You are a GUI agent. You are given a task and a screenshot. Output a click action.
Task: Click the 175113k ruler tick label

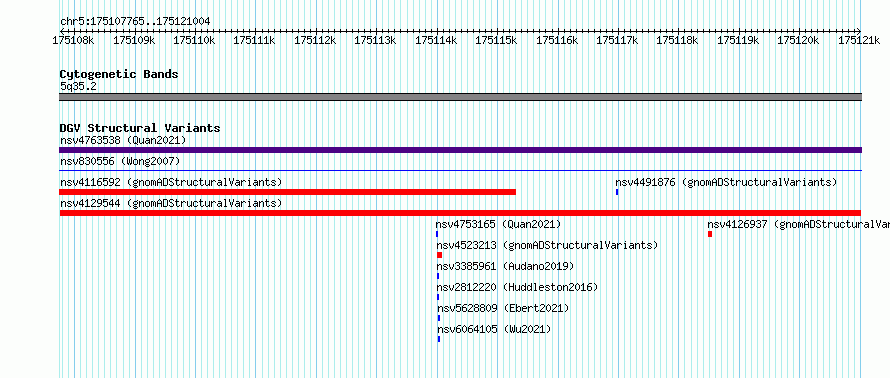point(375,40)
